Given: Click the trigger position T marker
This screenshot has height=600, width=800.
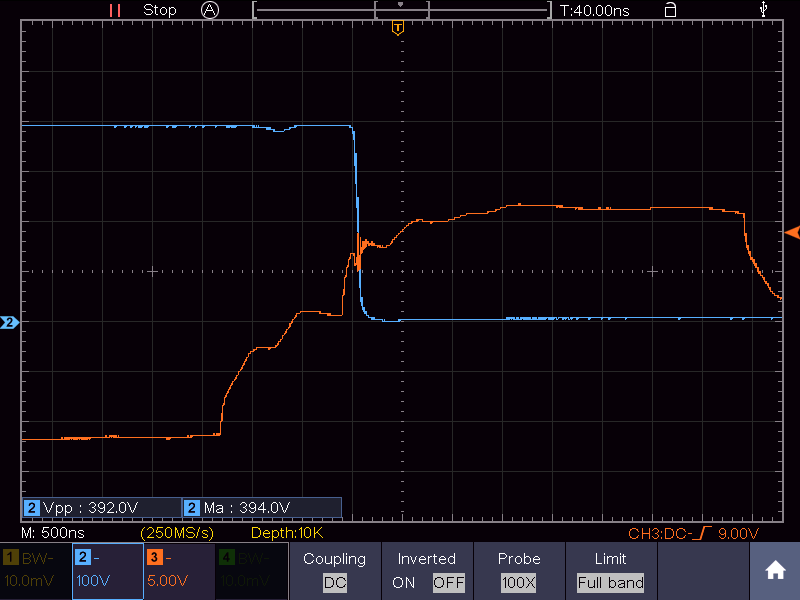Looking at the screenshot, I should pos(398,28).
